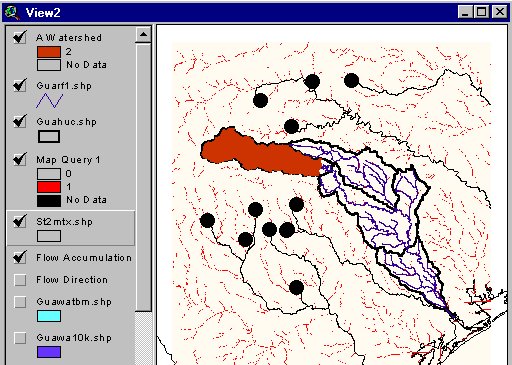Click the legend scrollbar track below the thumb
The width and height of the screenshot is (512, 365).
point(143,338)
